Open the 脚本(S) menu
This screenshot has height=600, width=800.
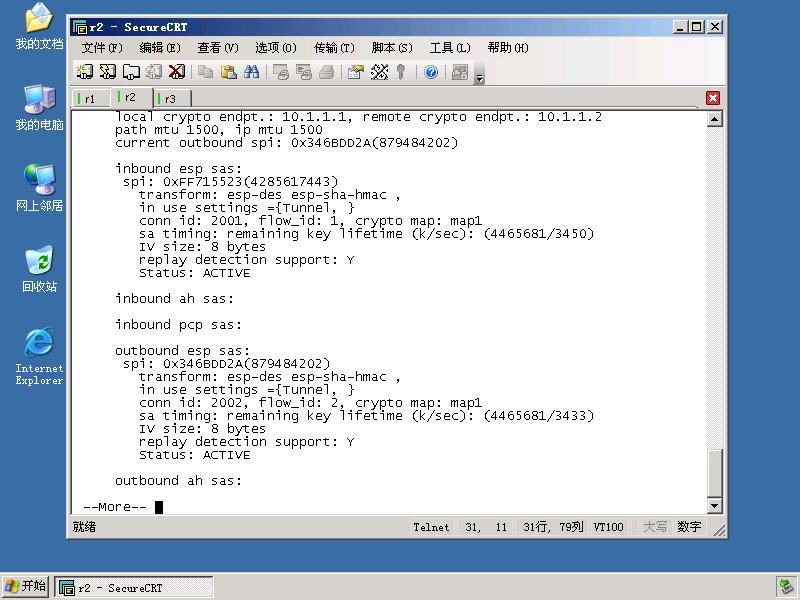click(x=392, y=48)
